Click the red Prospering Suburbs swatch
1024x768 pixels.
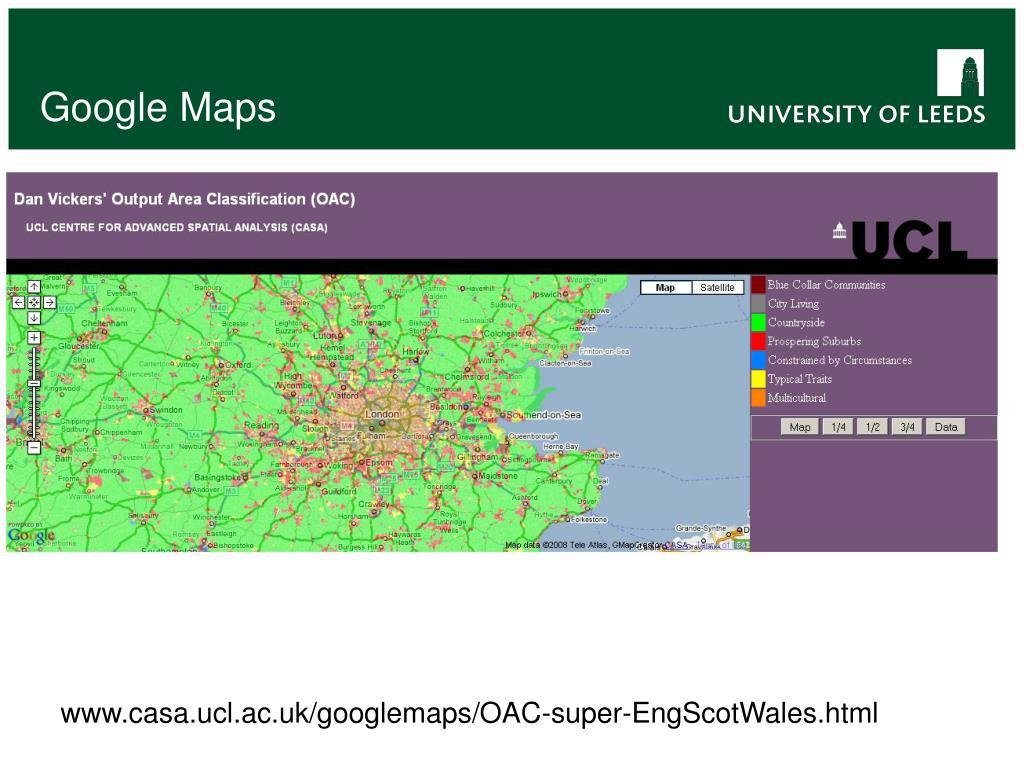pos(758,341)
